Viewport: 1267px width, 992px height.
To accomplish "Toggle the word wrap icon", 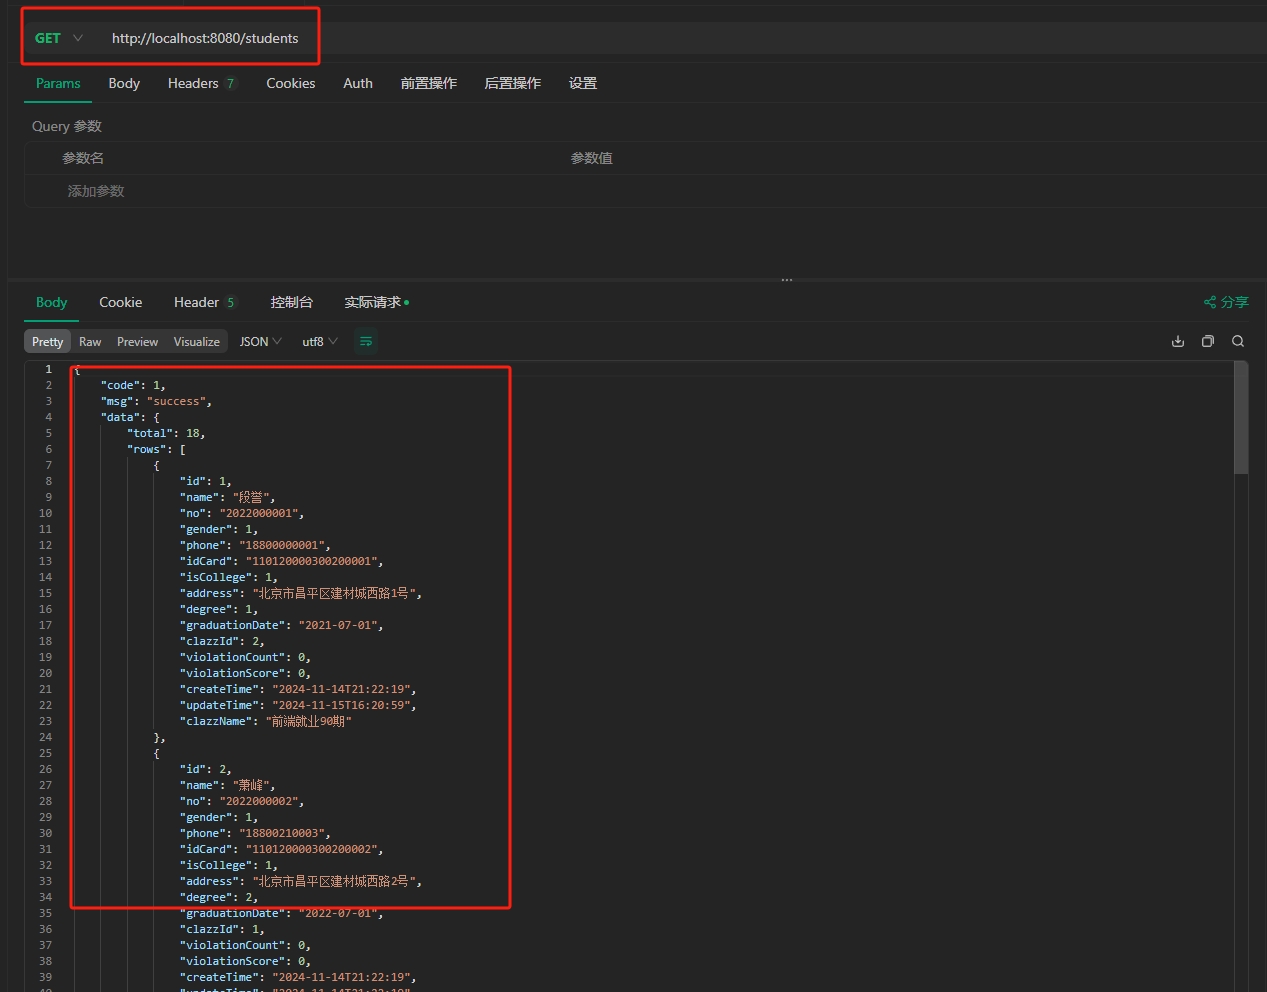I will click(x=366, y=342).
